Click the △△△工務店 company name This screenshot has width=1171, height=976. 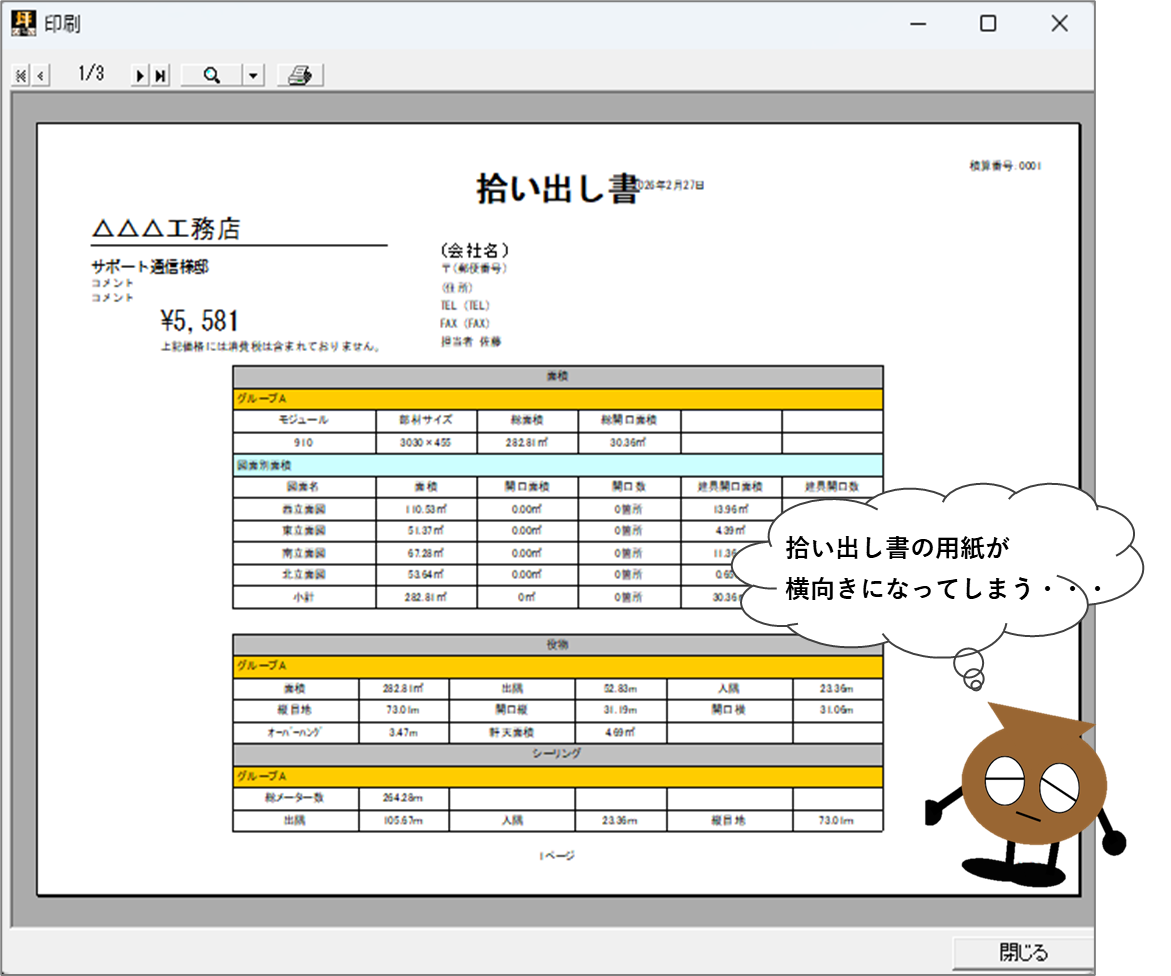tap(166, 229)
